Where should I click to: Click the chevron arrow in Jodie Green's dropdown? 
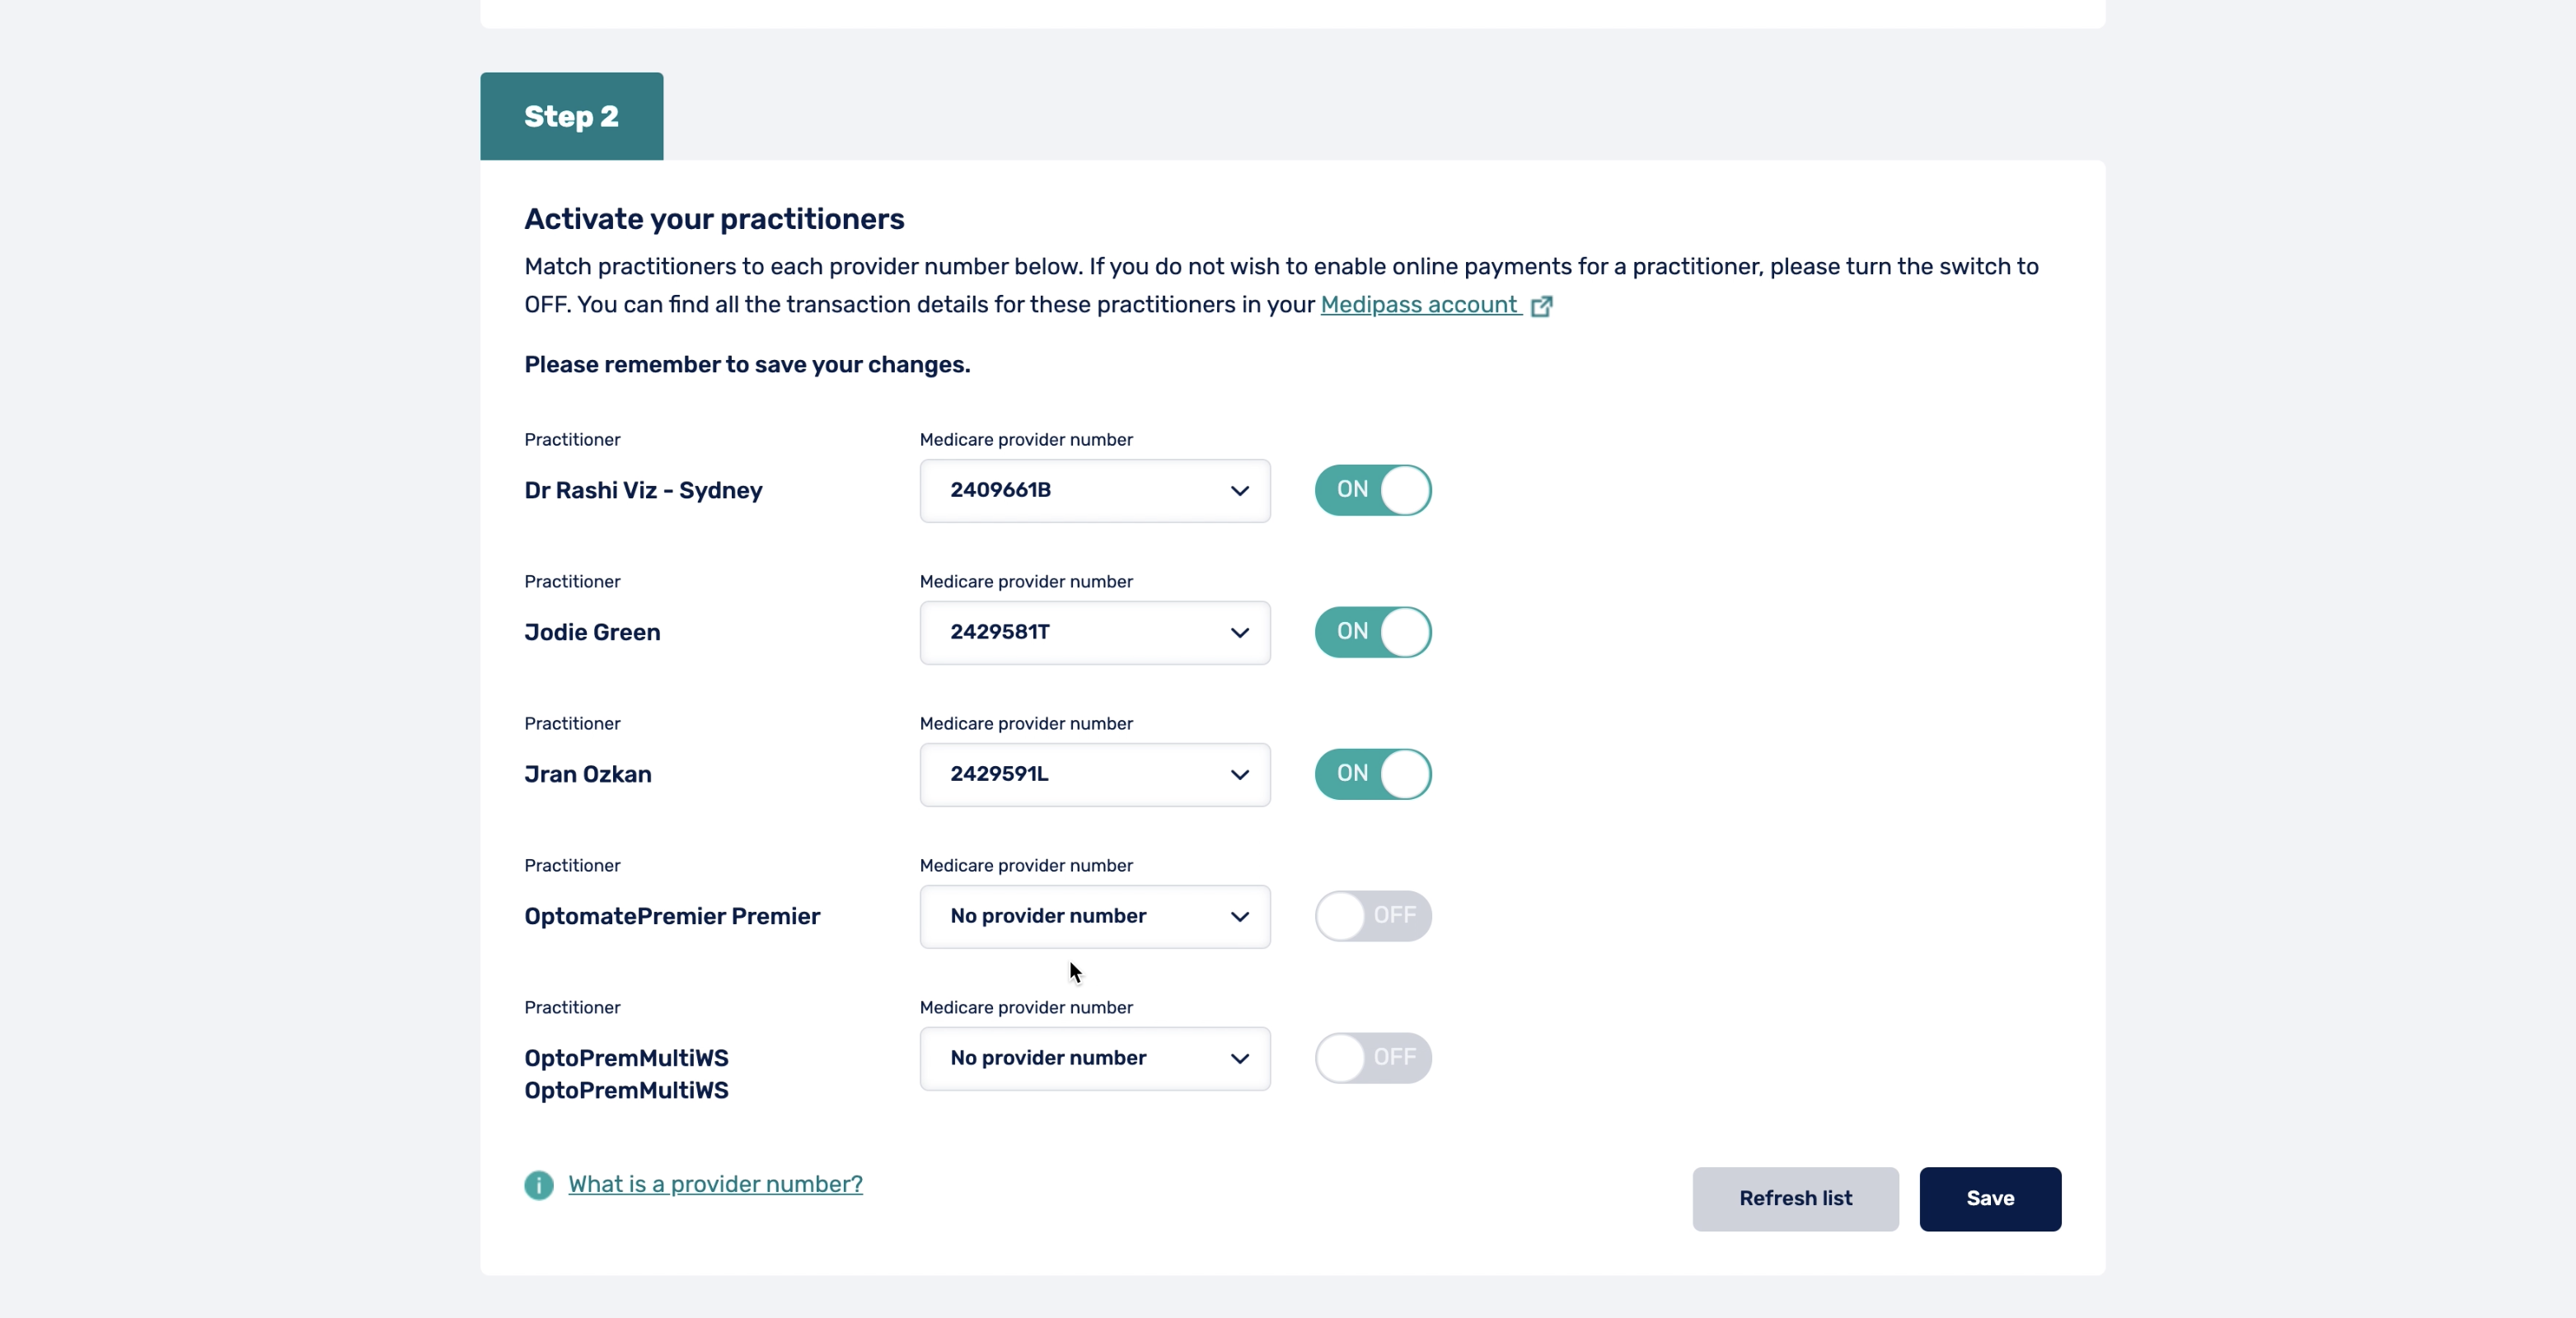click(x=1239, y=633)
